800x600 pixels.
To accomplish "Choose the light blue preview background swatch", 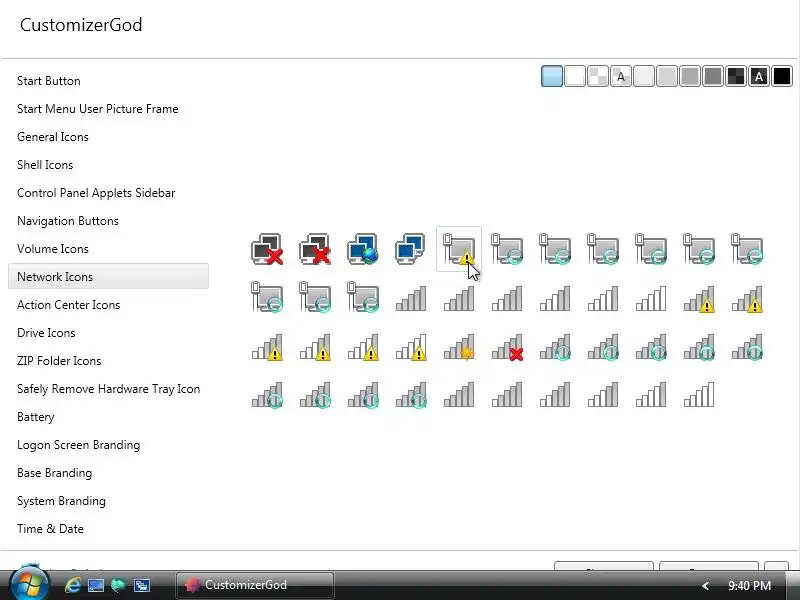I will (x=552, y=77).
